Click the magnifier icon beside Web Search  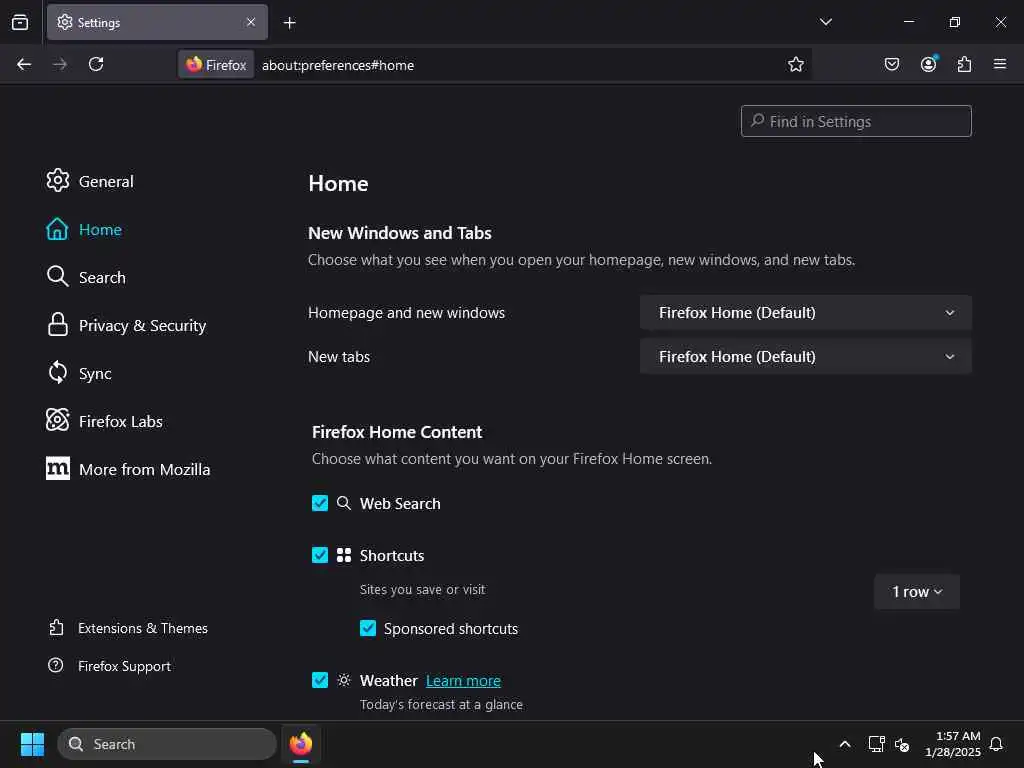point(344,503)
